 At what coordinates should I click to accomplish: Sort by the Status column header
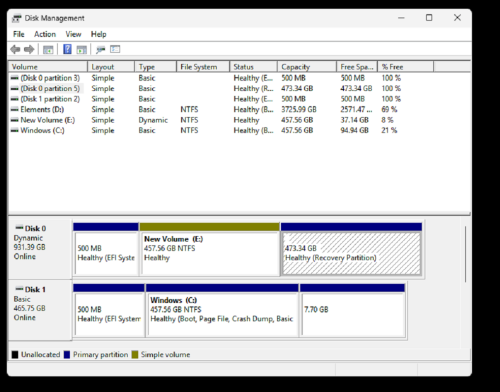tap(253, 67)
